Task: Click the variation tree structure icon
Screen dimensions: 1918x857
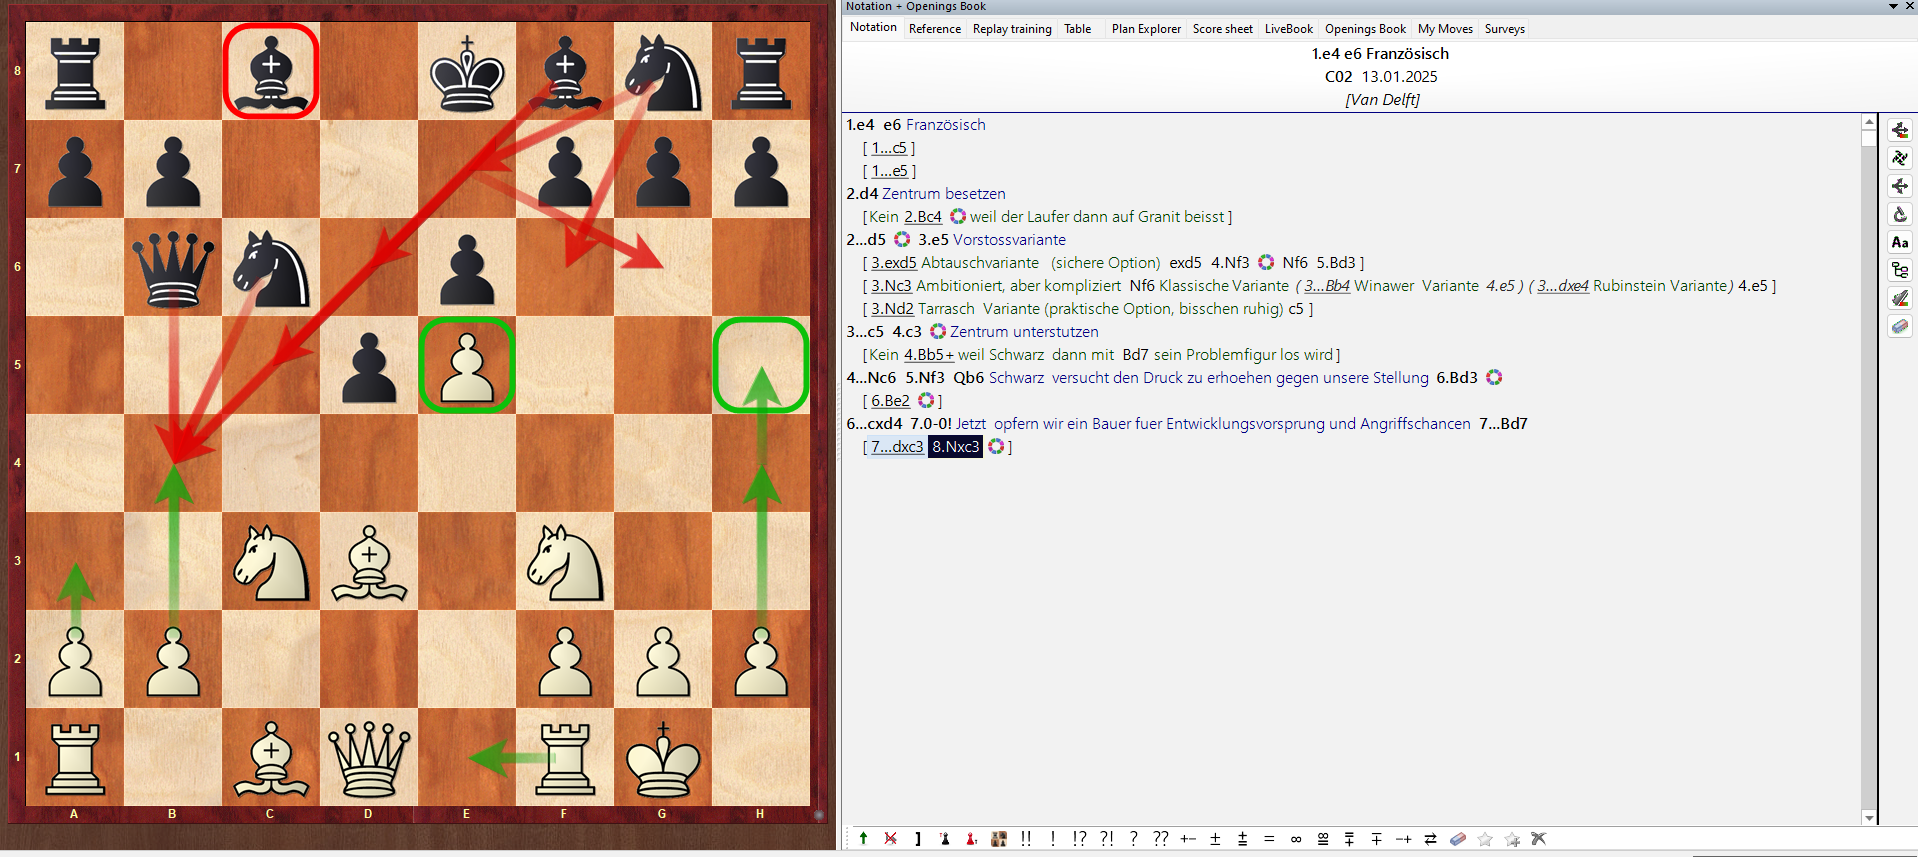Action: pyautogui.click(x=1899, y=270)
